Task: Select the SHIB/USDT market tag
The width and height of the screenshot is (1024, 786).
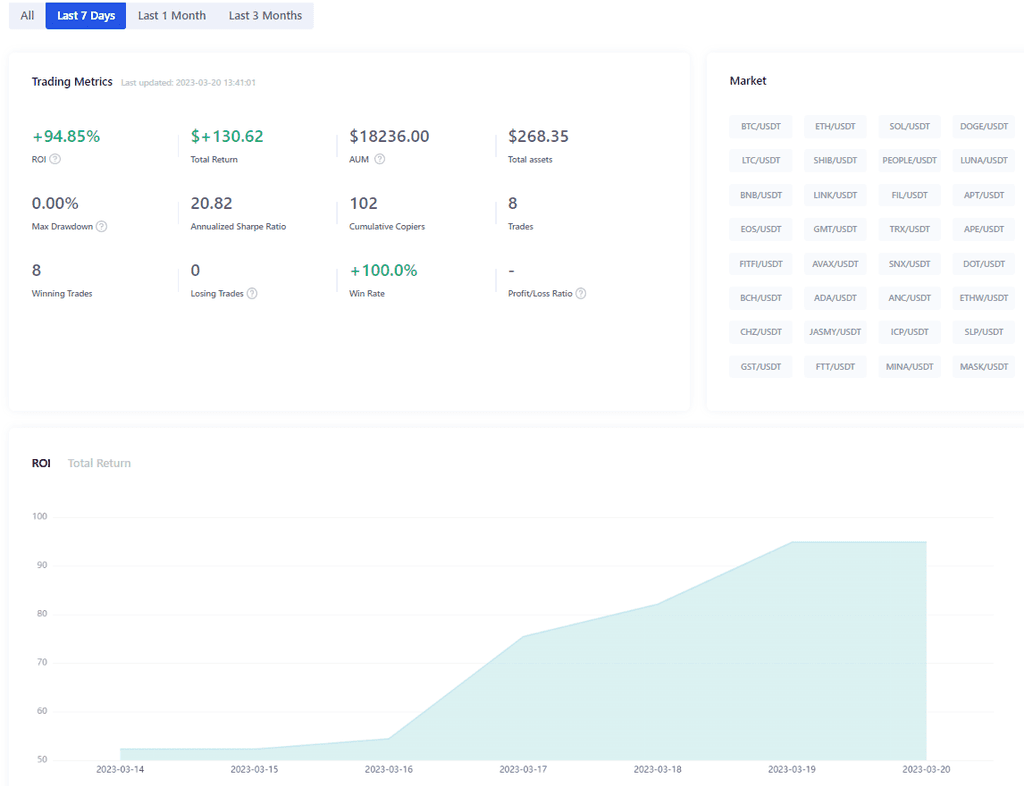Action: (835, 160)
